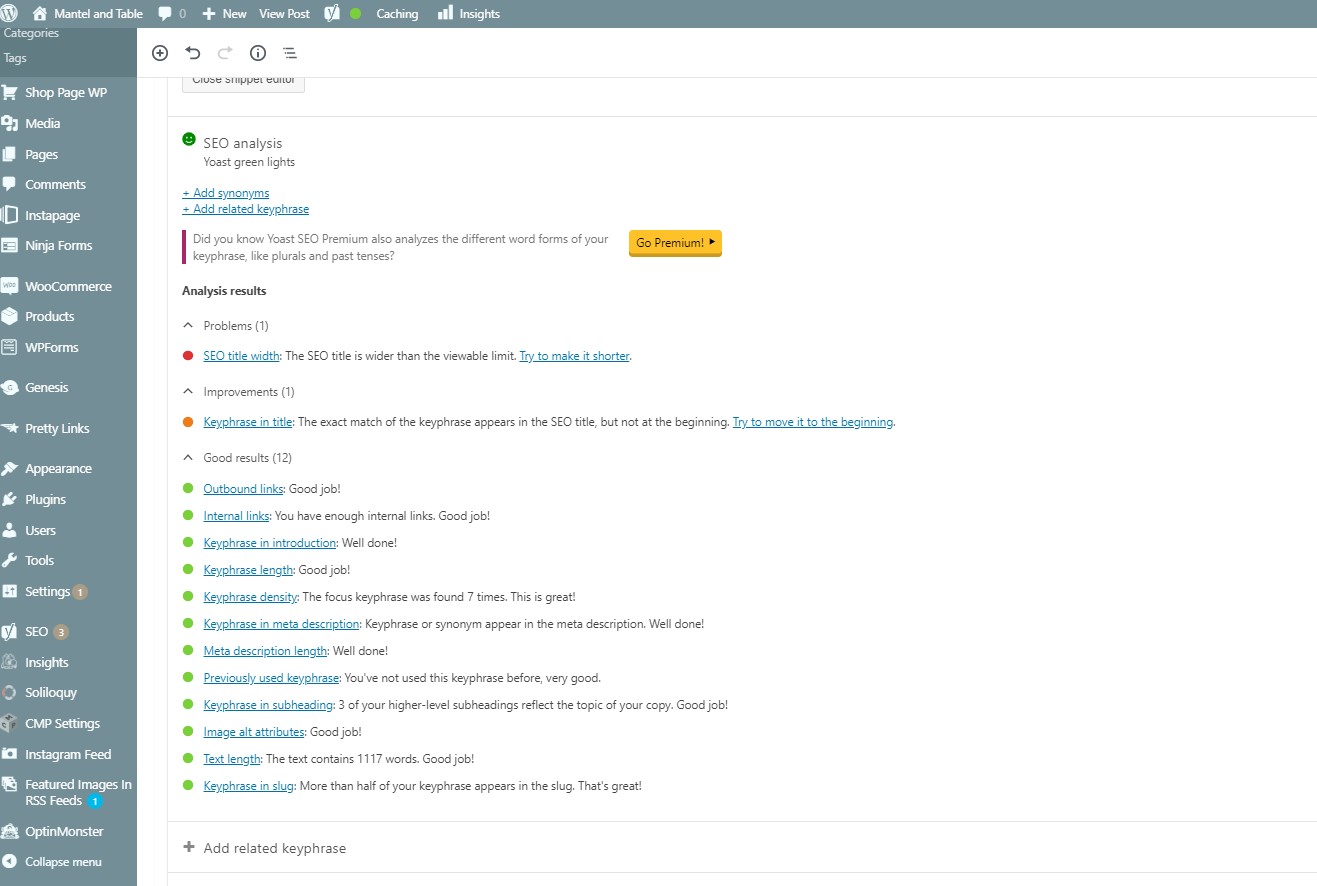This screenshot has width=1317, height=886.
Task: Open View Post in admin bar
Action: point(284,14)
